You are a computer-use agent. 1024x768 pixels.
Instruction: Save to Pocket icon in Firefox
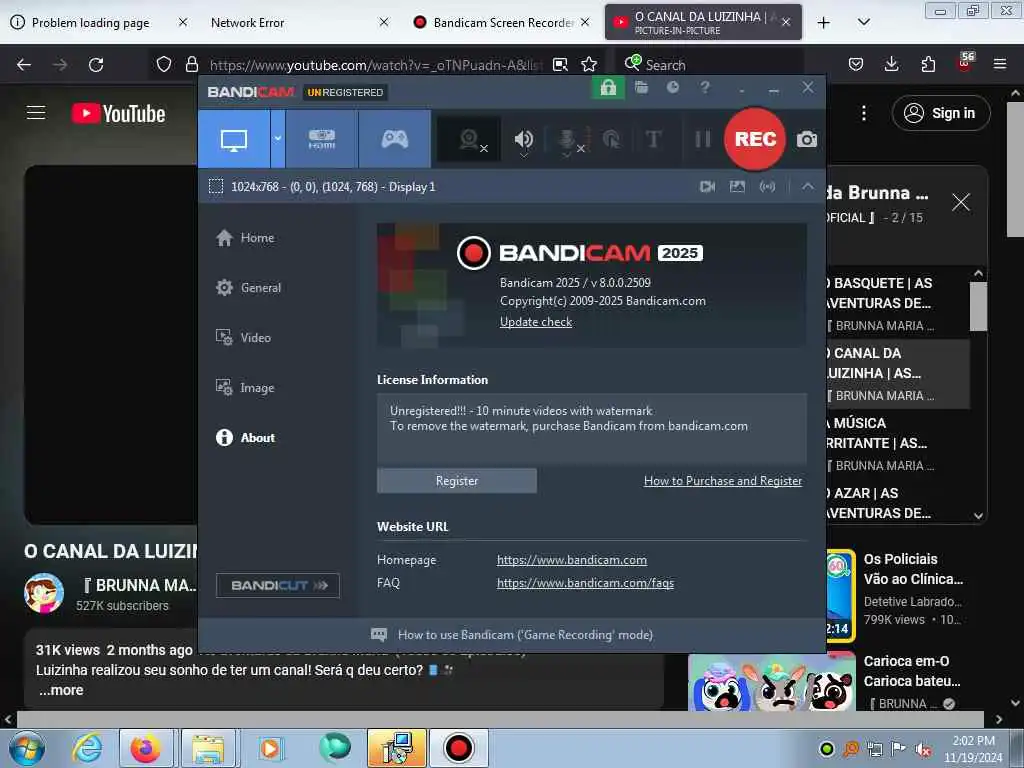click(x=856, y=64)
